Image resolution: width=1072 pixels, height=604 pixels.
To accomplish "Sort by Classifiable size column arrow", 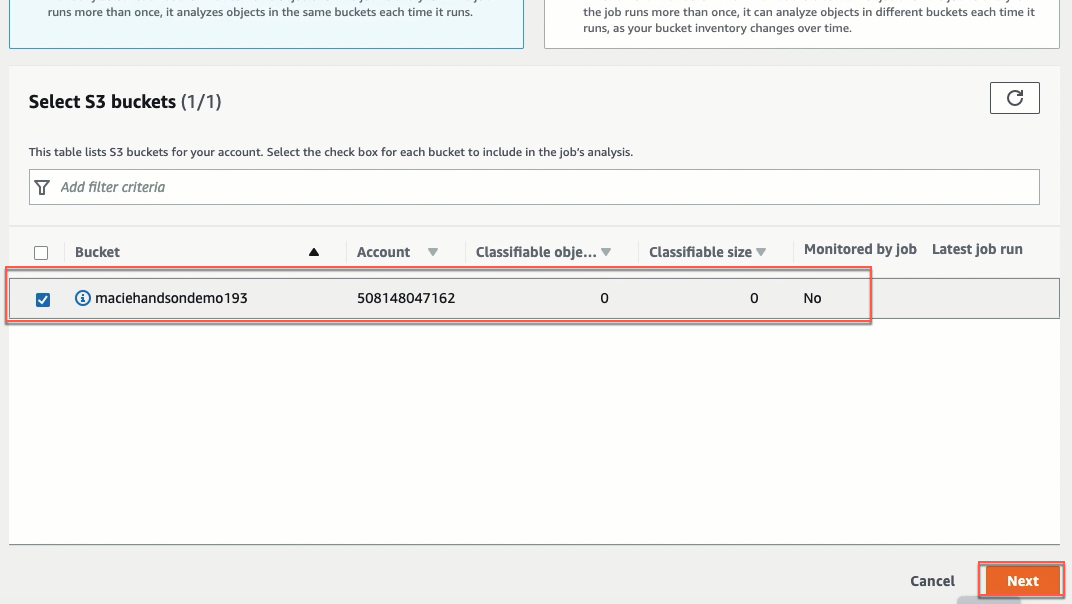I will click(761, 252).
